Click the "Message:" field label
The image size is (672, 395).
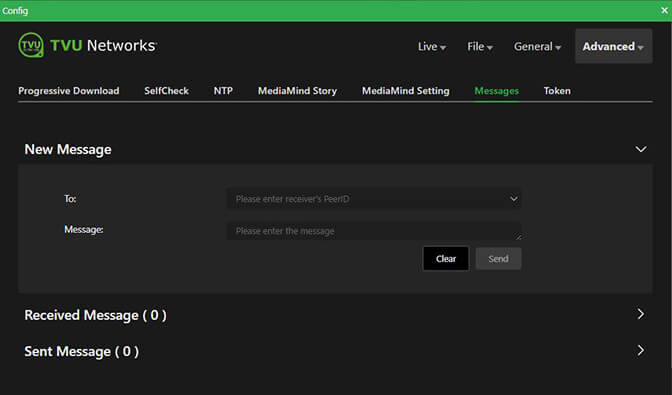[x=84, y=230]
